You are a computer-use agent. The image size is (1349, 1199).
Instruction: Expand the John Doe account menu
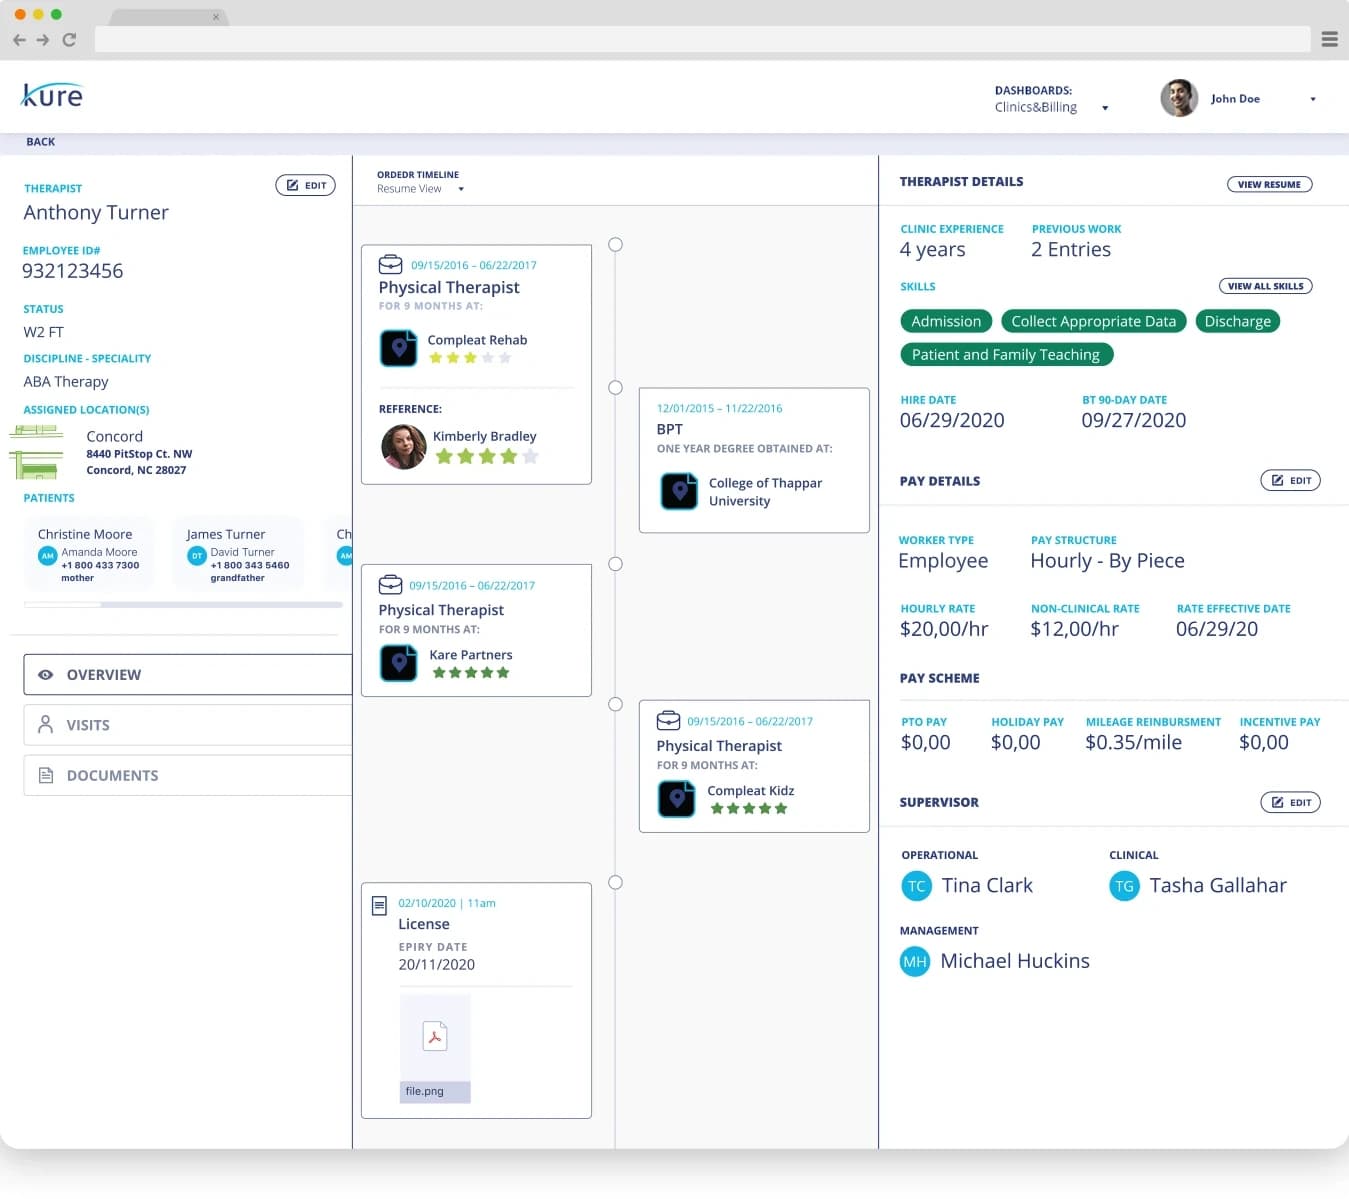(1312, 99)
